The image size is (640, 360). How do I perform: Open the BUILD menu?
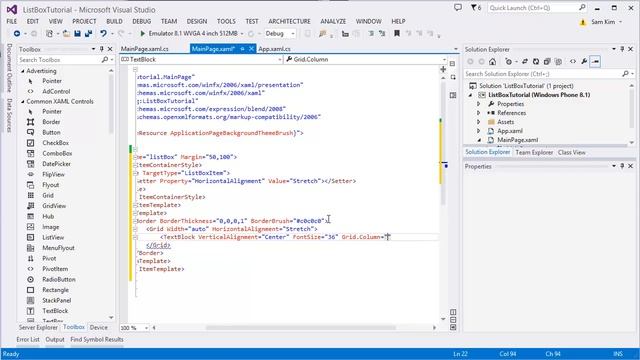point(114,21)
